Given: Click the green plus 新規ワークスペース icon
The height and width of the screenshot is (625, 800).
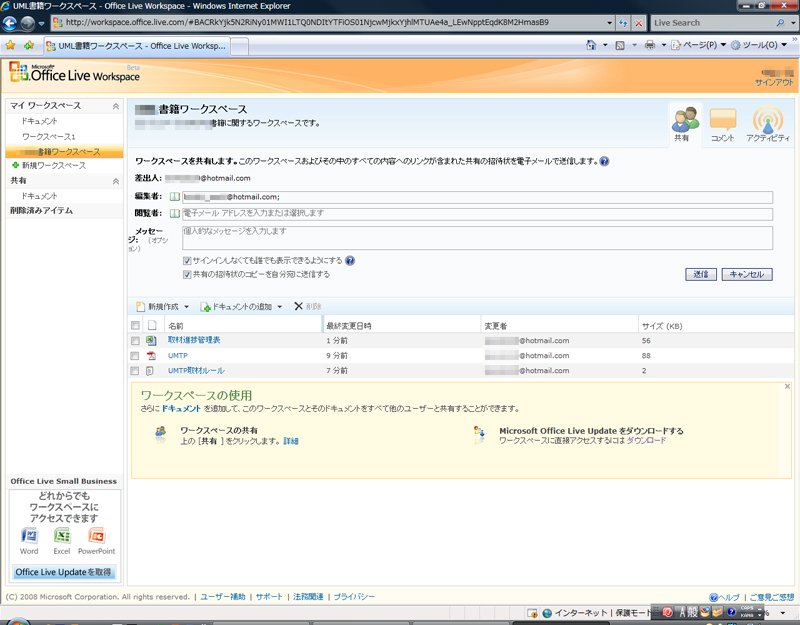Looking at the screenshot, I should pyautogui.click(x=15, y=165).
